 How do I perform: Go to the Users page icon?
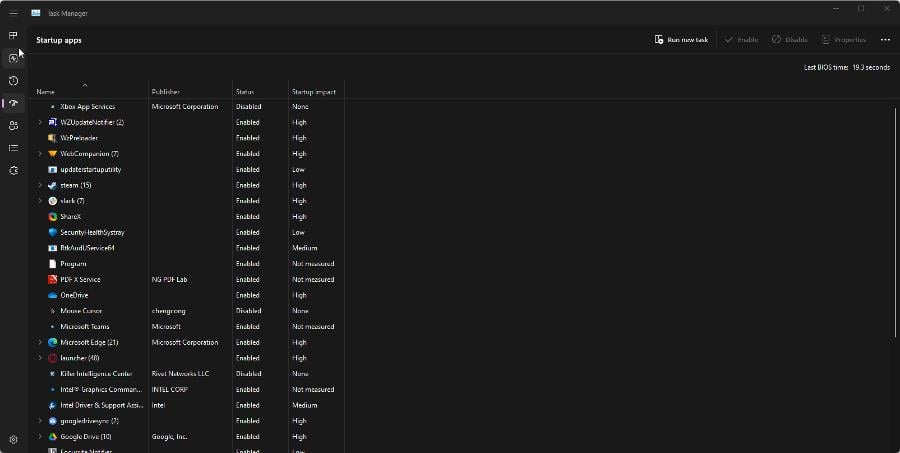(13, 126)
